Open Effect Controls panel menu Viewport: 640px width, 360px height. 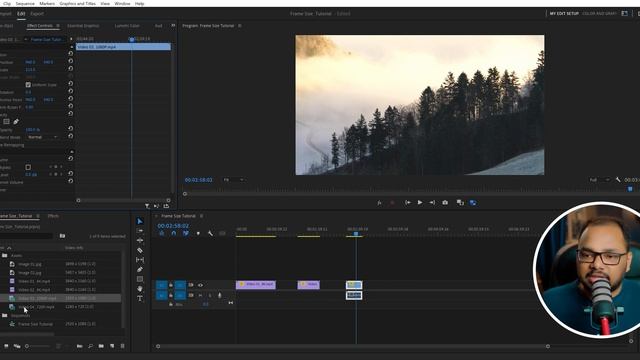point(58,26)
